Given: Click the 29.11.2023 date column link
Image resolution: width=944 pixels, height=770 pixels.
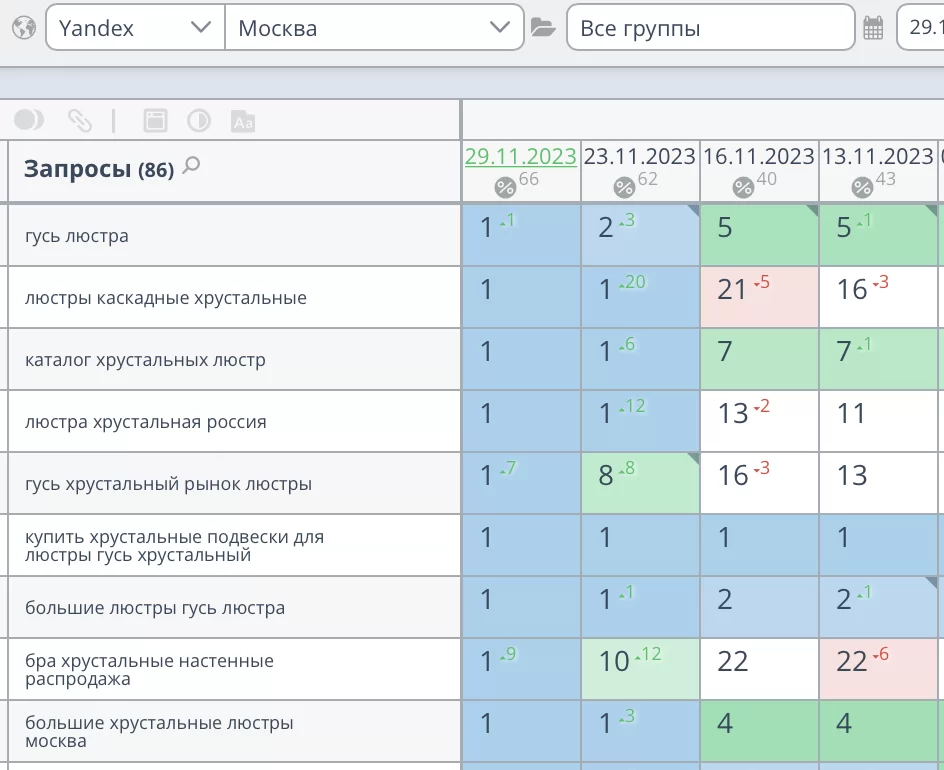Looking at the screenshot, I should 520,157.
